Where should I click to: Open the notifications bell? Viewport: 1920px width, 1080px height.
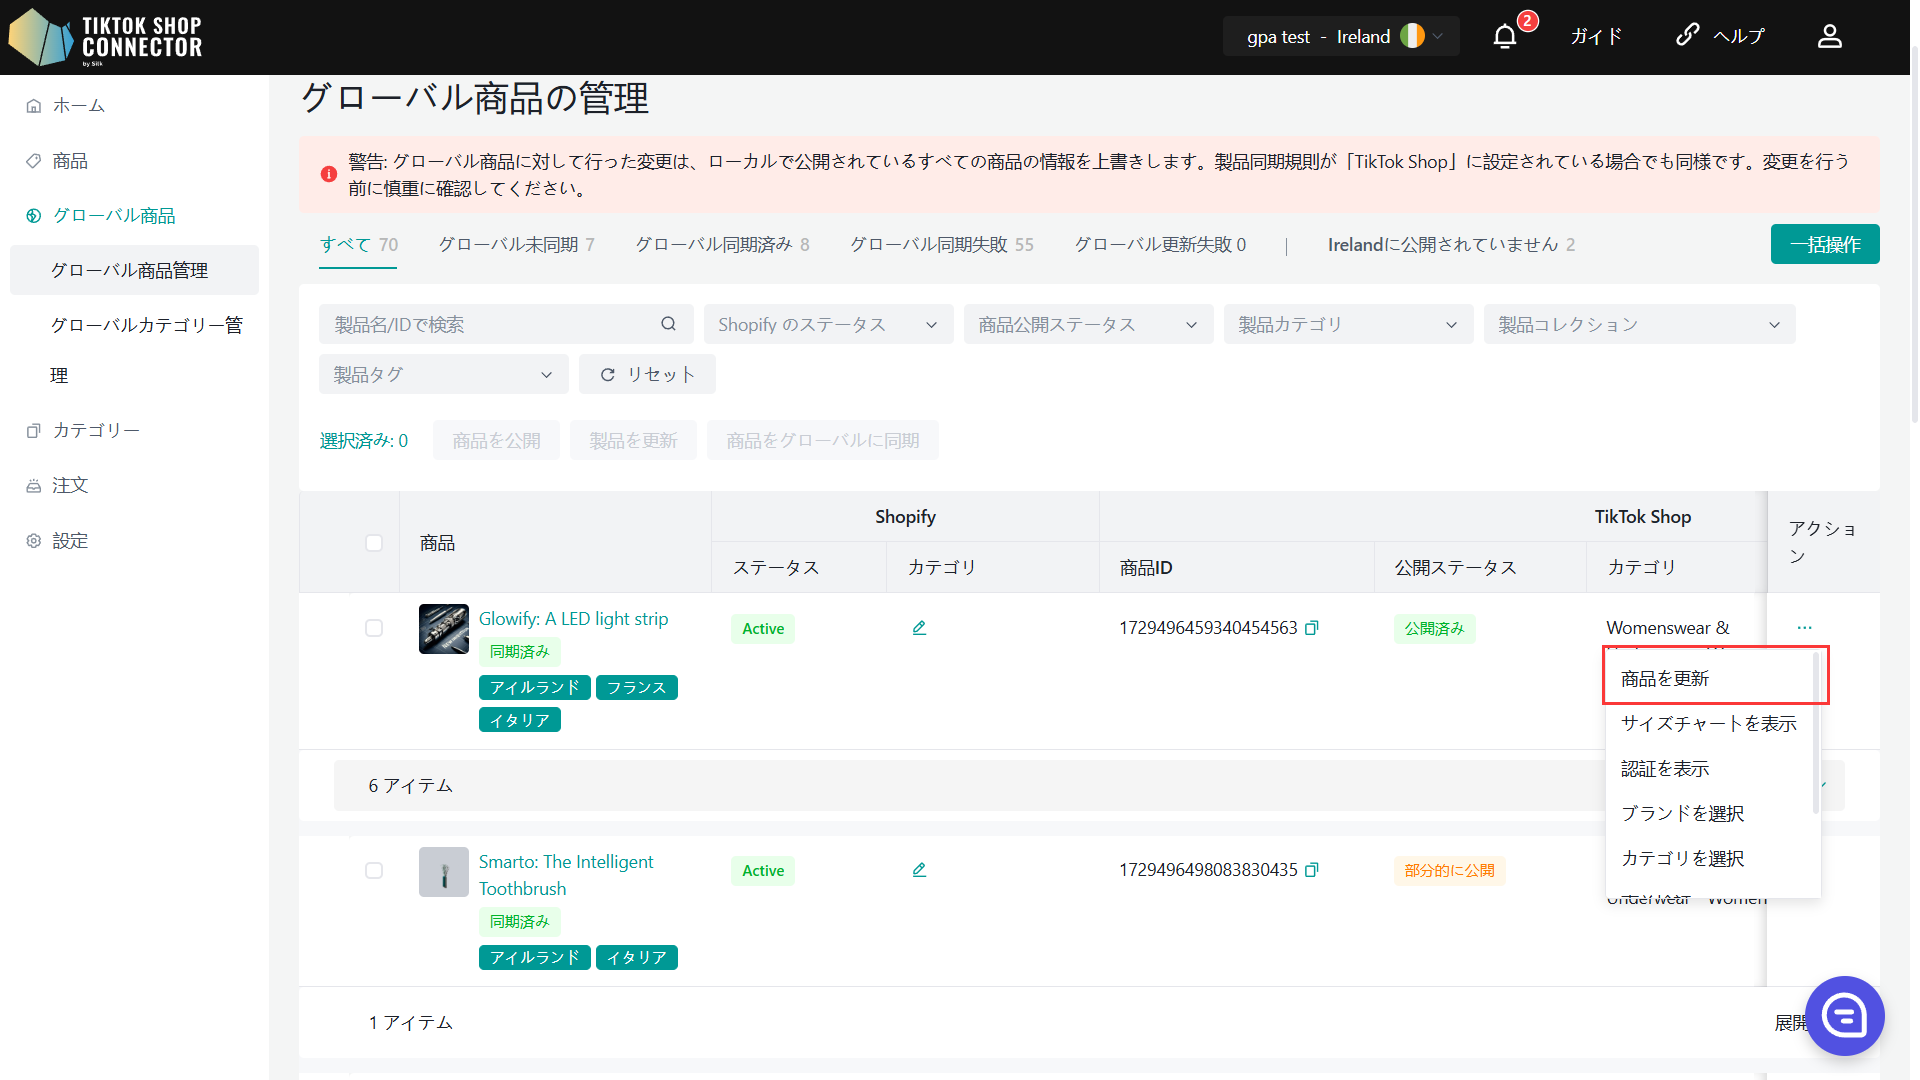[x=1505, y=37]
